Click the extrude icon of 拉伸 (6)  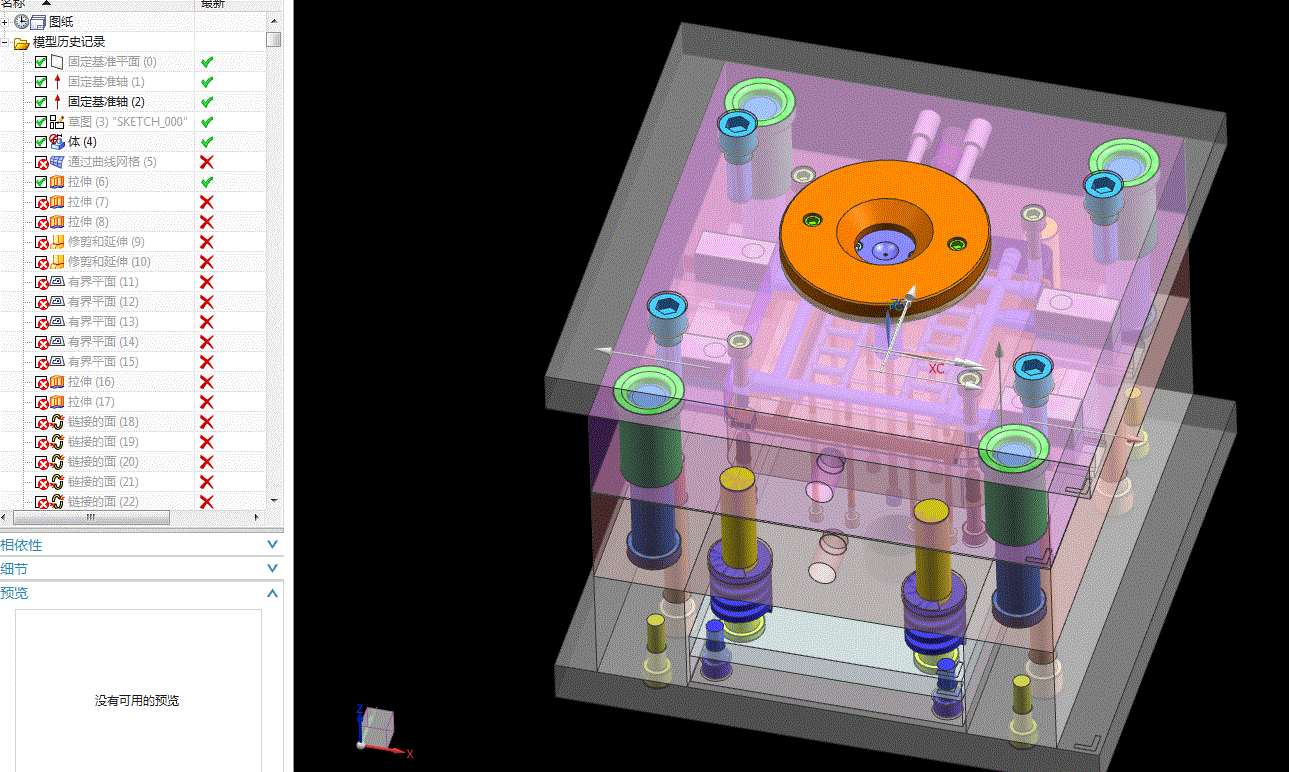(x=57, y=182)
